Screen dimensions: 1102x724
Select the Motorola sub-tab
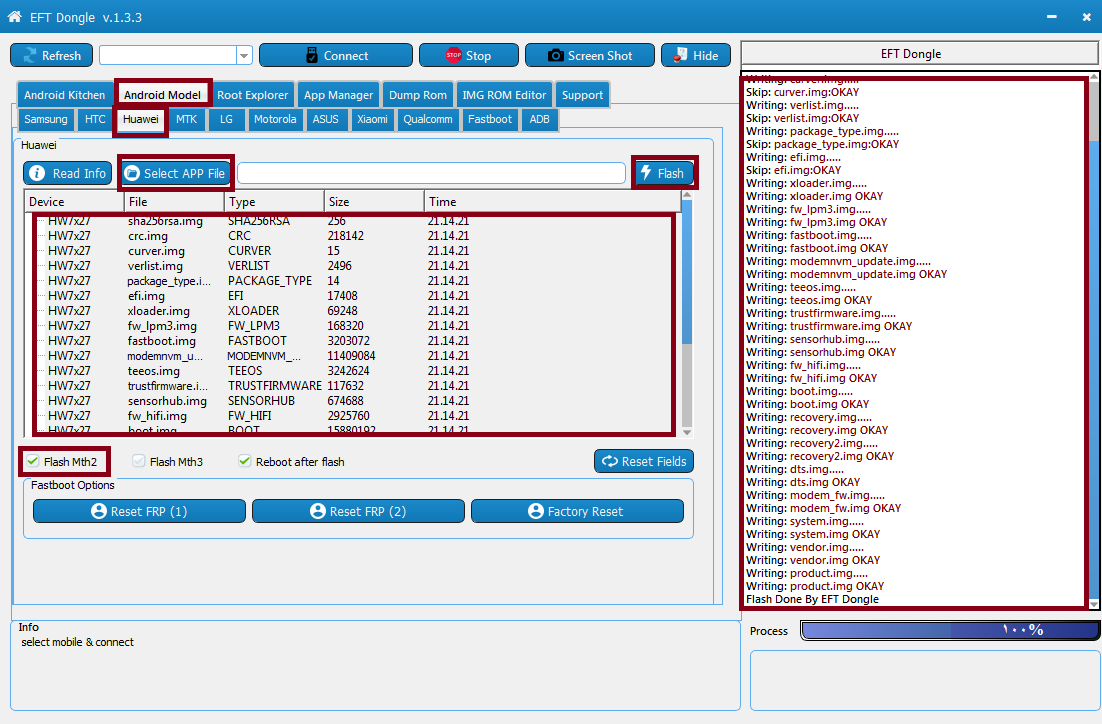click(x=275, y=119)
